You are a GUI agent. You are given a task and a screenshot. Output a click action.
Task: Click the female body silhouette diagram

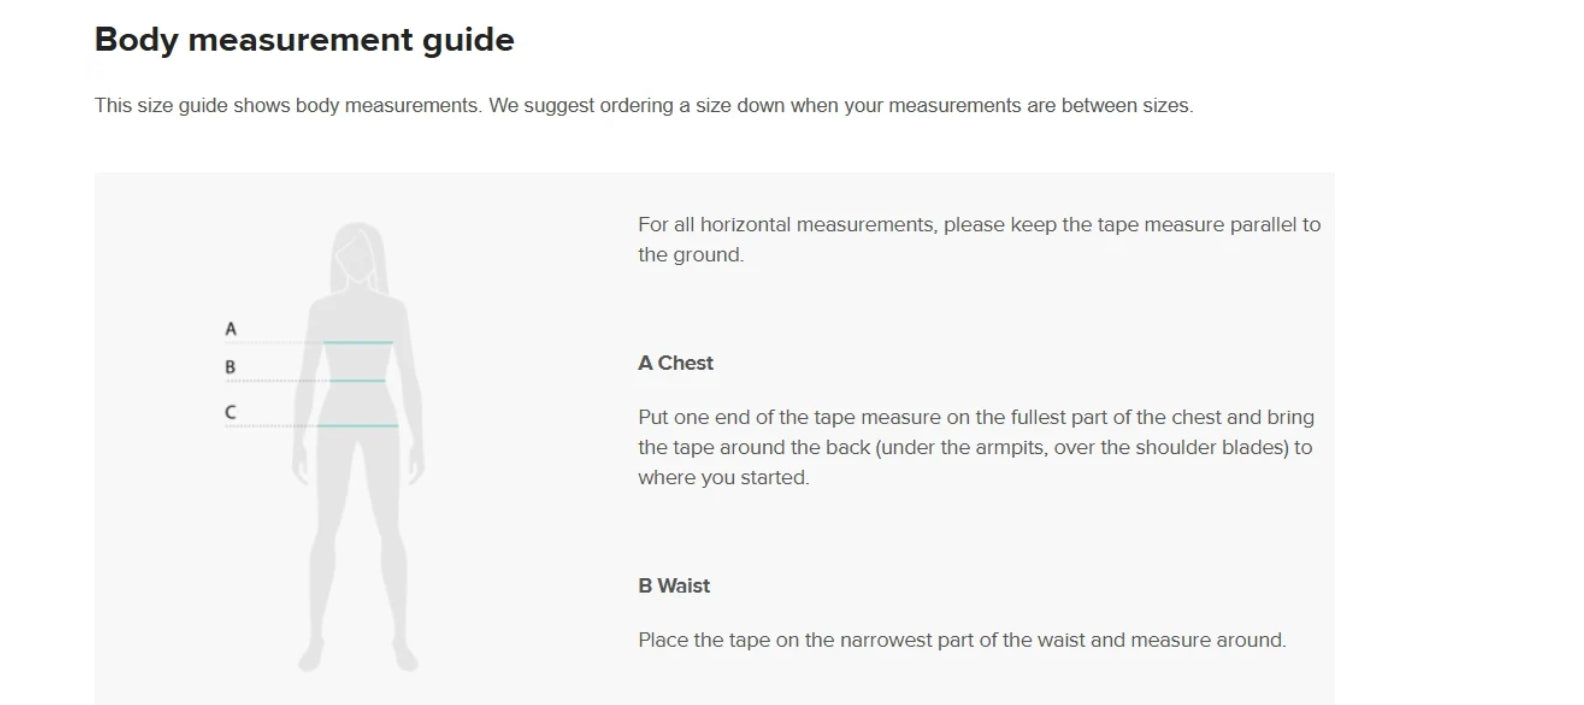[358, 447]
